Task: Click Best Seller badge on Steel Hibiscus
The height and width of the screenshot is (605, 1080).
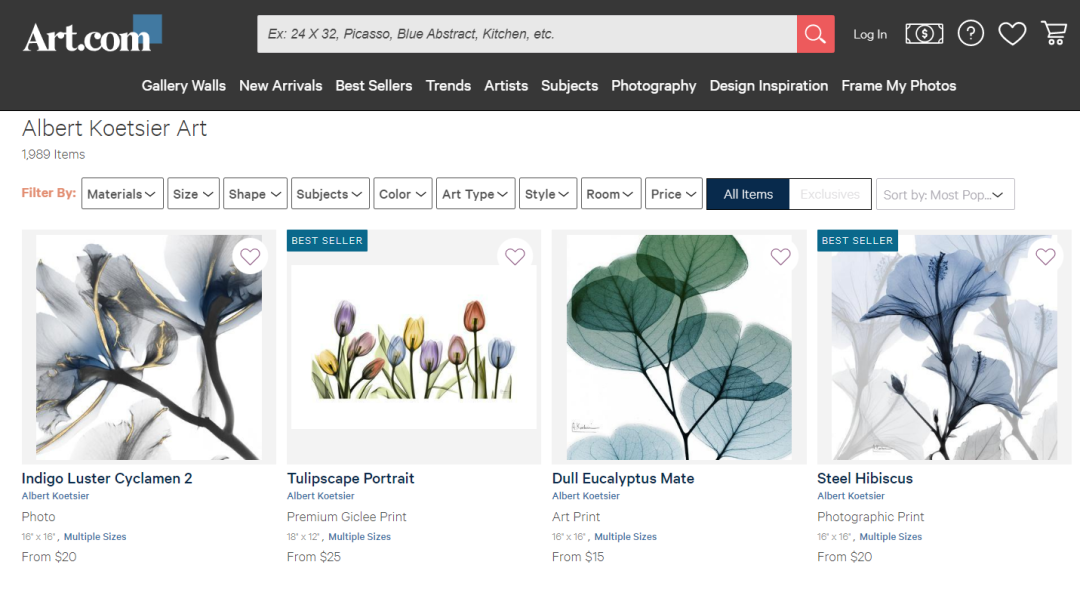Action: [x=858, y=240]
